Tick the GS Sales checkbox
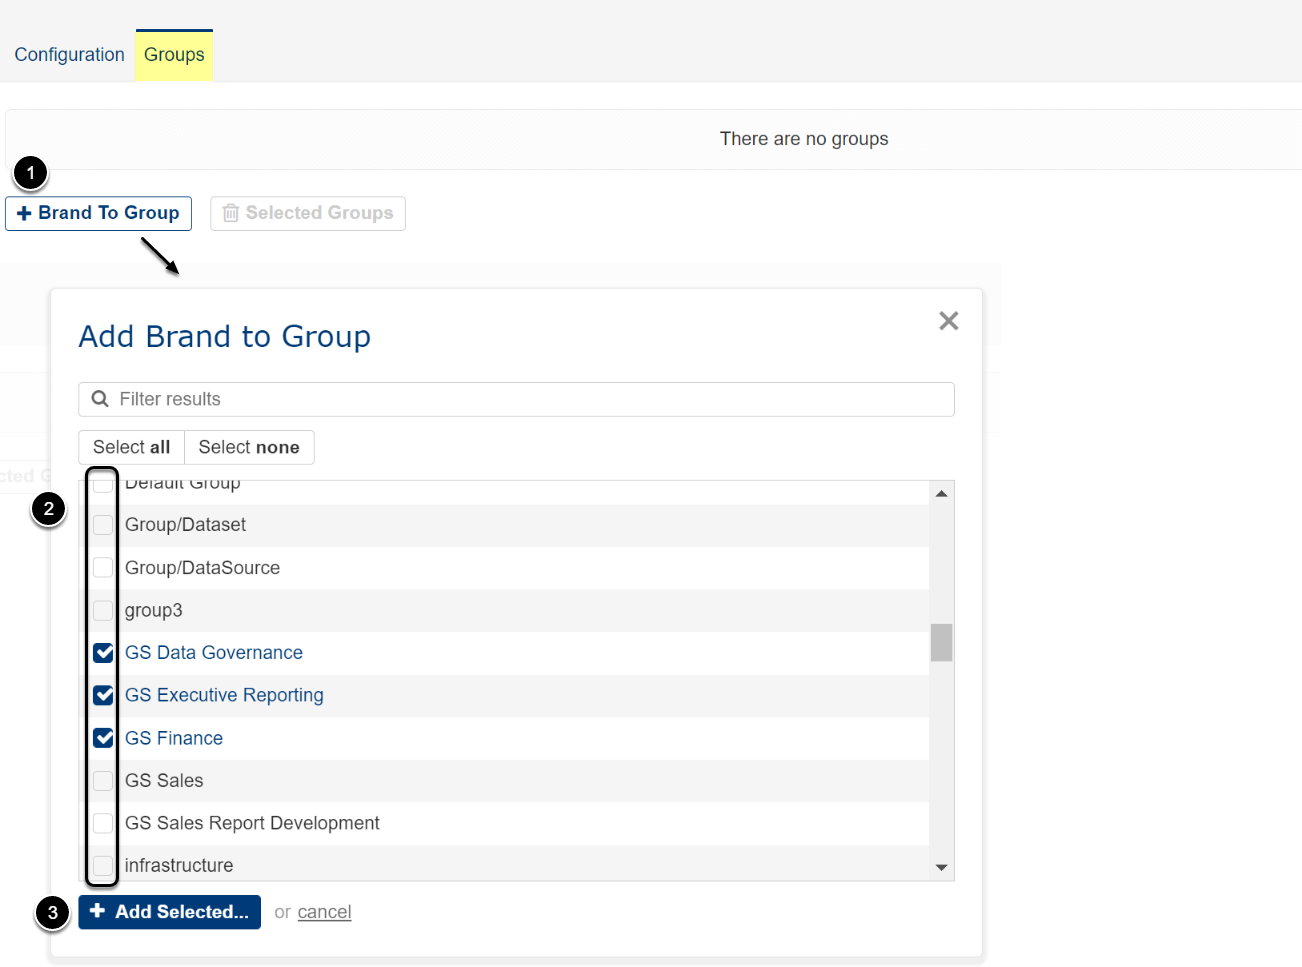 click(x=103, y=781)
